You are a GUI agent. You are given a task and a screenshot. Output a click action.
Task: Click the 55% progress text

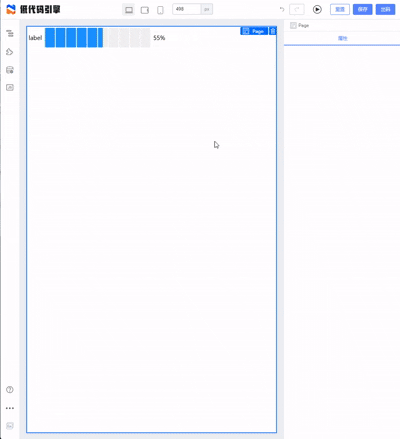(x=159, y=38)
